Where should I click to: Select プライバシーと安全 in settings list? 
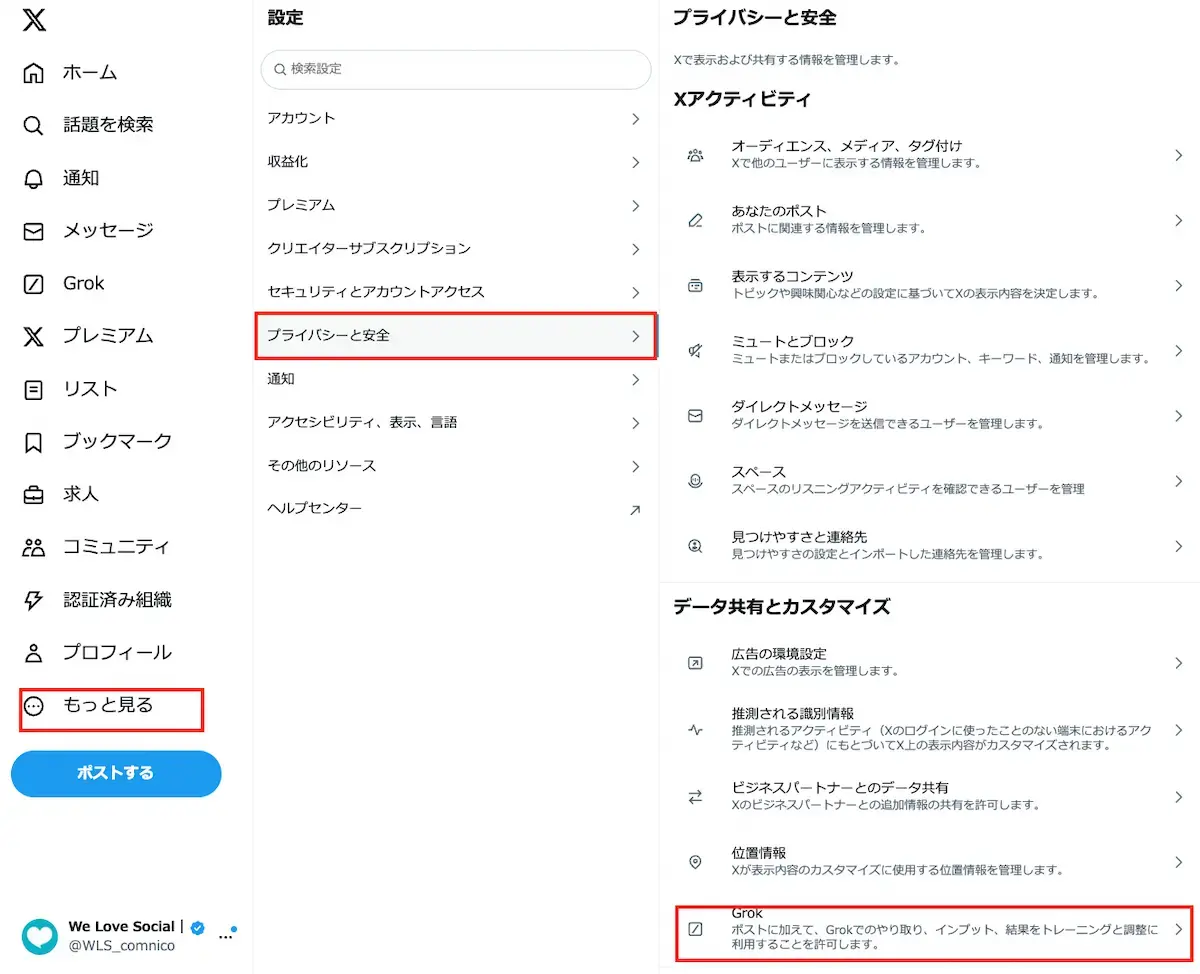tap(455, 336)
